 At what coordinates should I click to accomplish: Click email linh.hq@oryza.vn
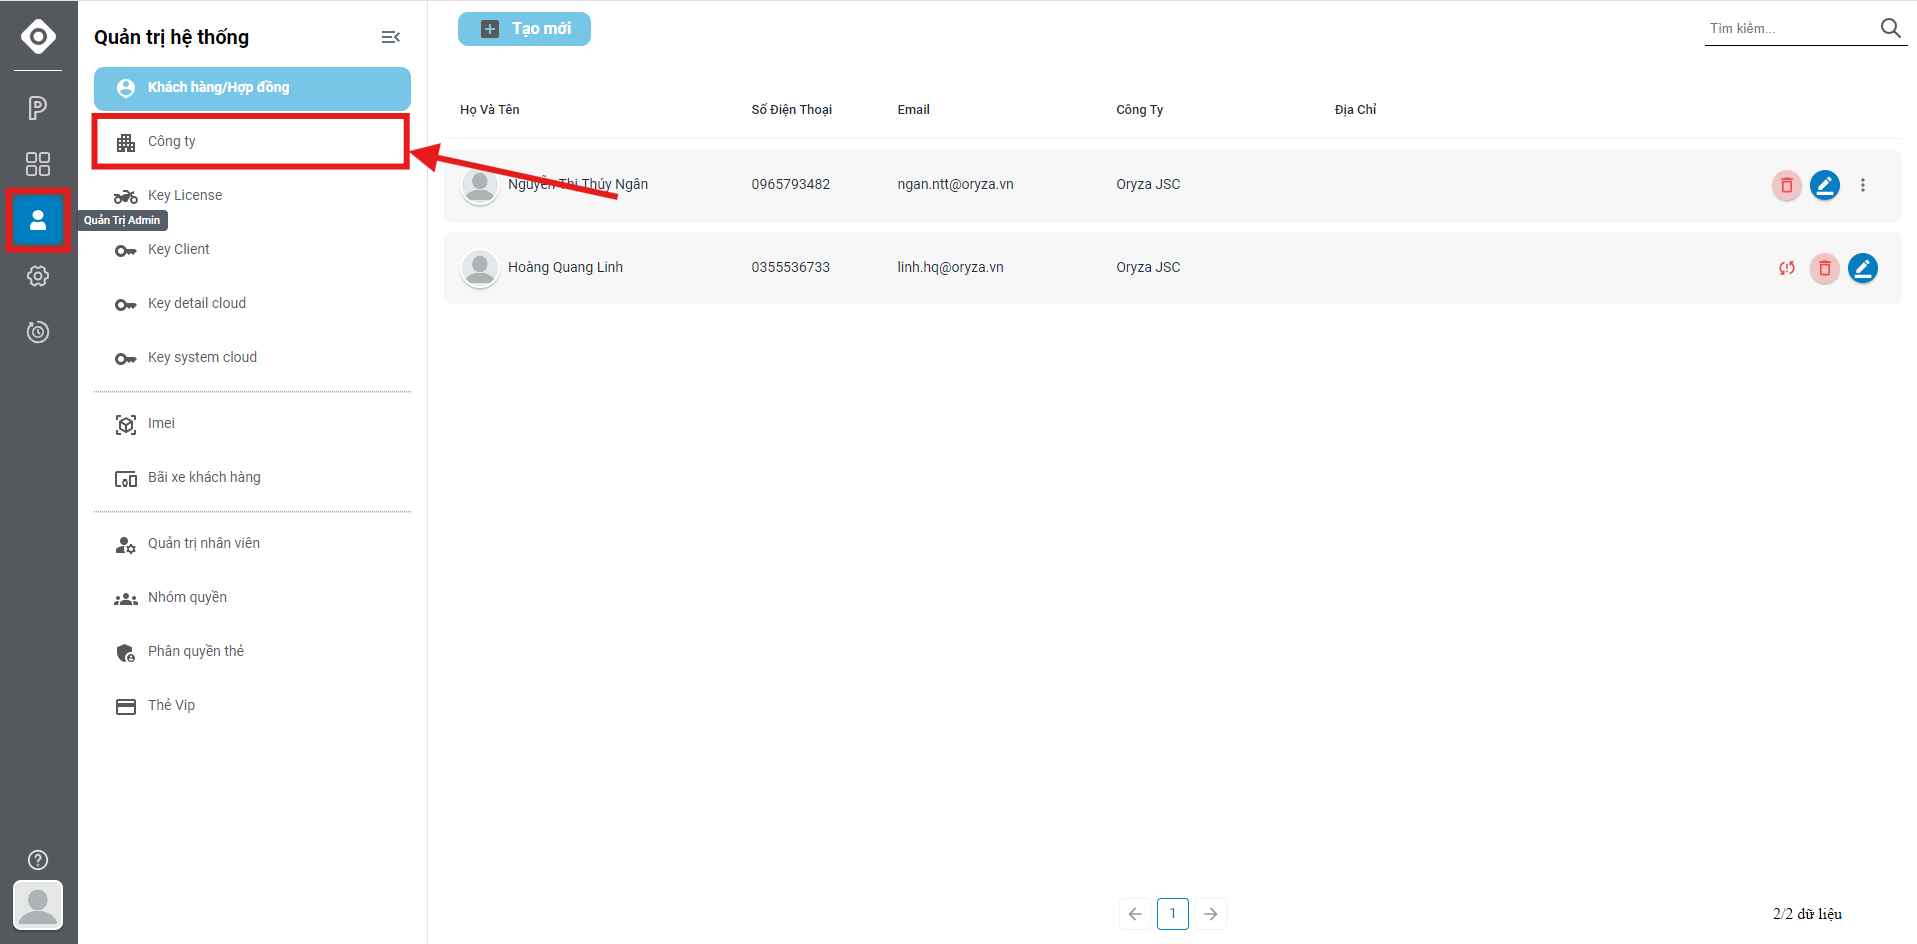[x=950, y=267]
